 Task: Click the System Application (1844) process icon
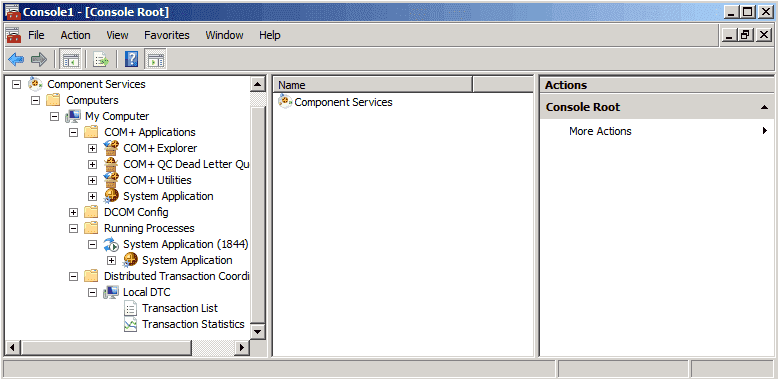[x=111, y=244]
